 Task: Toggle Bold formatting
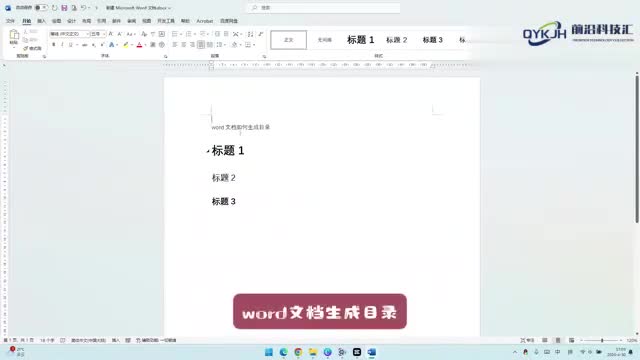coord(53,44)
